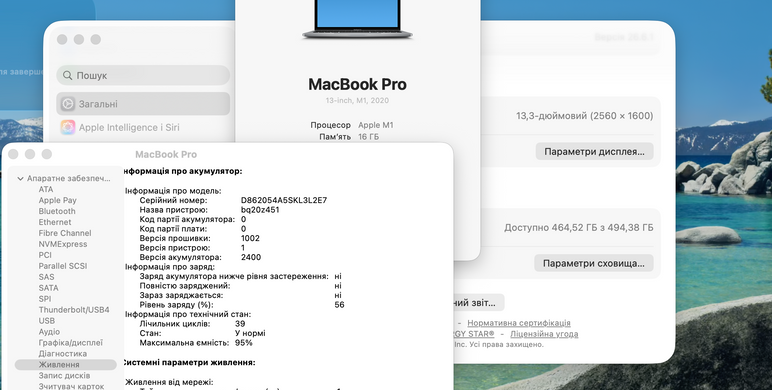
Task: Click maximum capacity value 95%
Action: tap(244, 343)
